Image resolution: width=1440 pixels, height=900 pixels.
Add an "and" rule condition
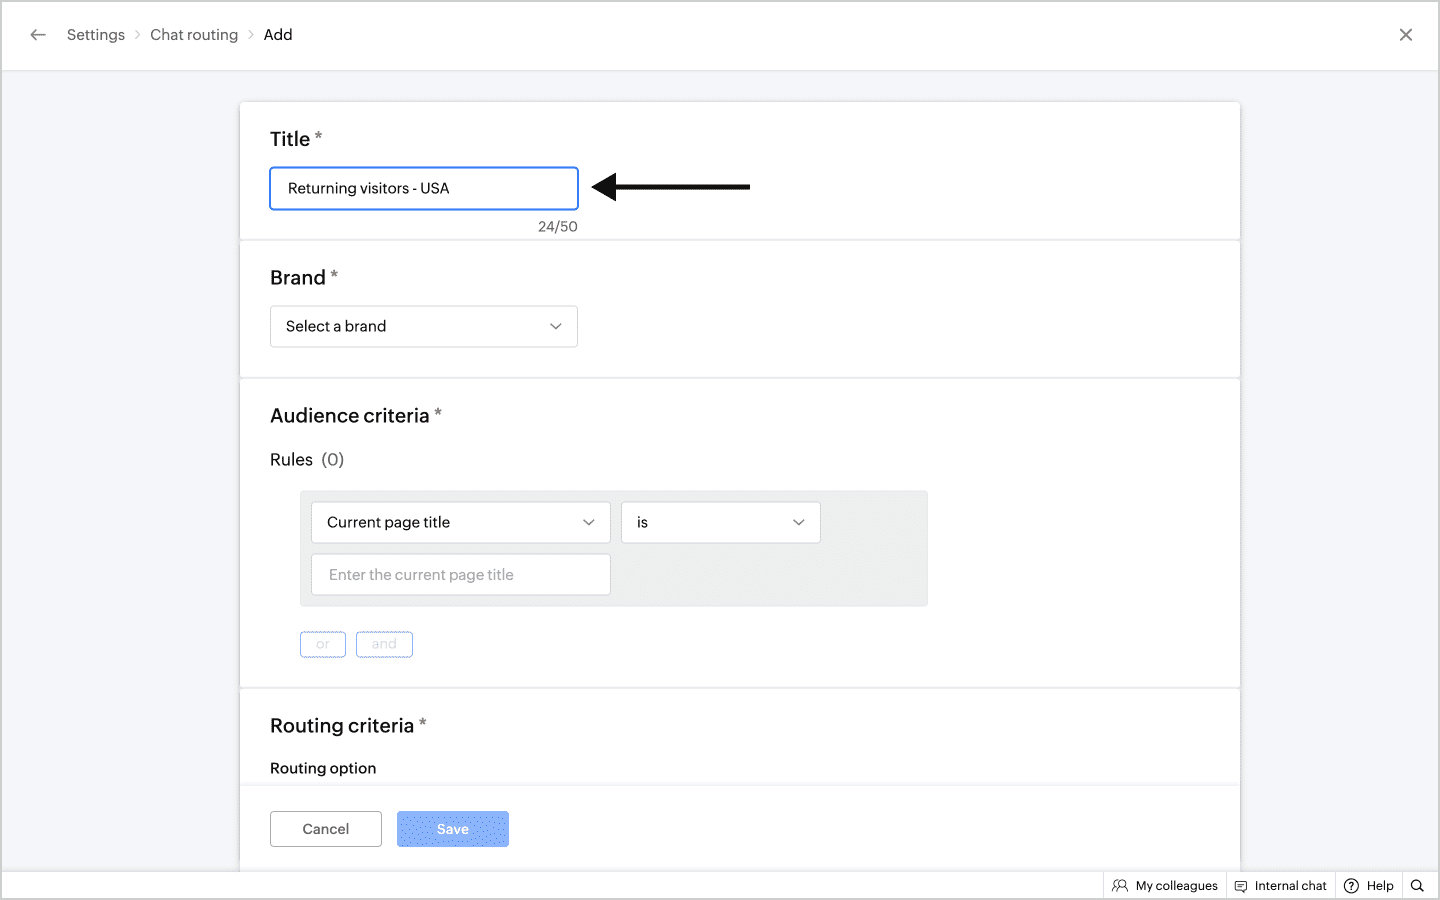coord(384,645)
